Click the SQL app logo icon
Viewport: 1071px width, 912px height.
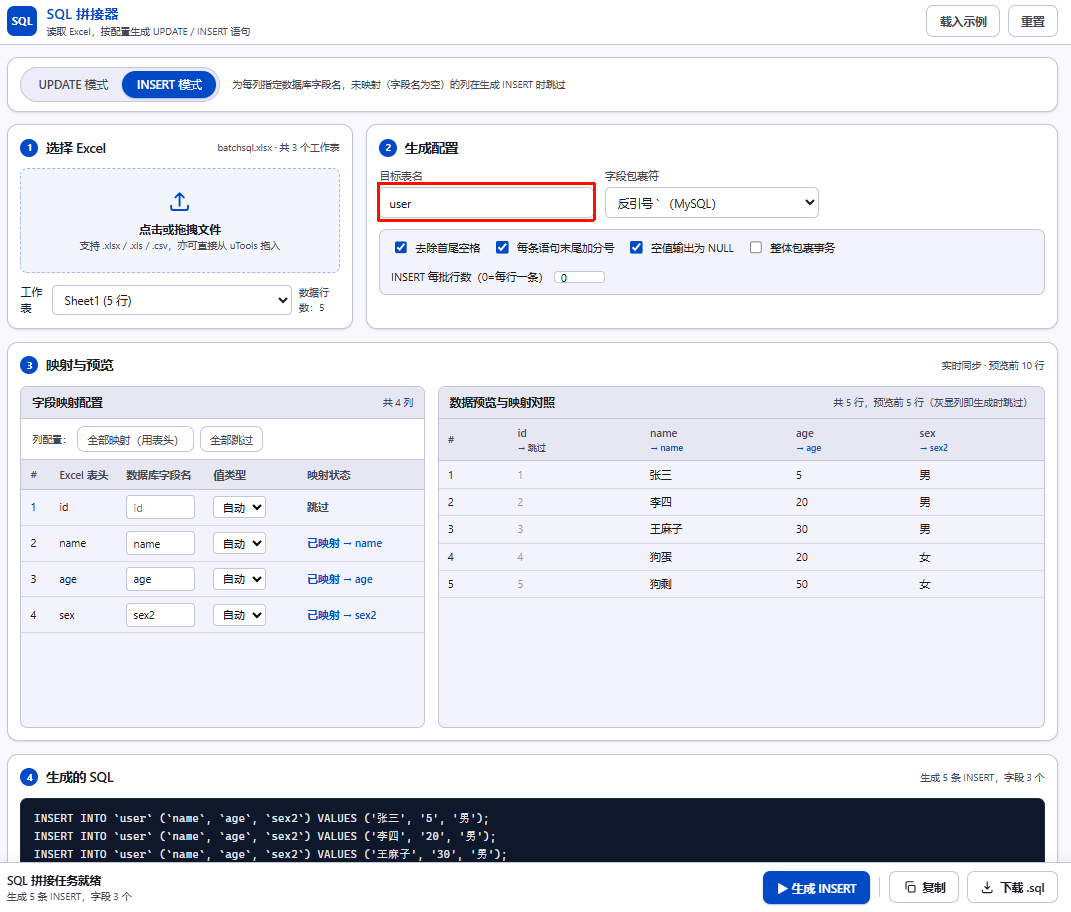(22, 21)
